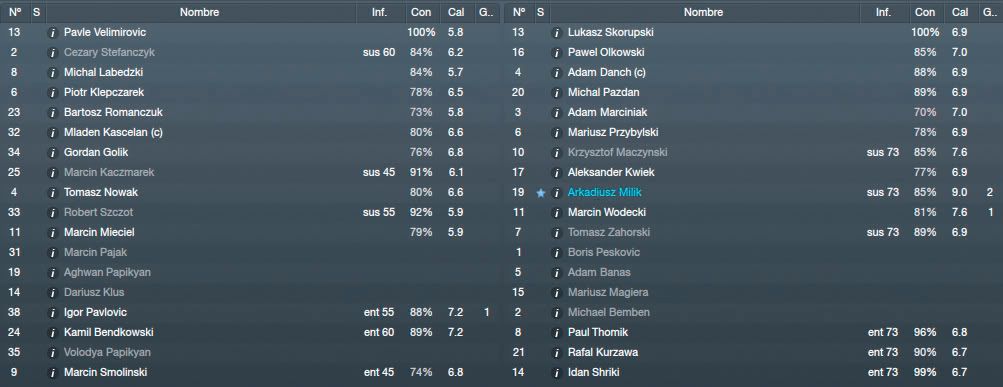Click the star icon beside Arkadiusz Milik

click(x=541, y=193)
